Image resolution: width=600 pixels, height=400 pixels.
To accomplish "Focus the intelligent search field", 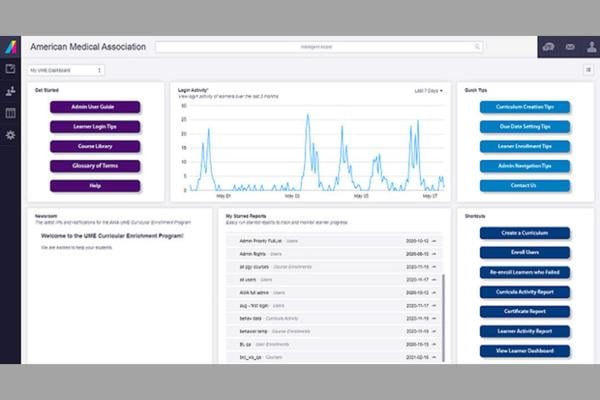I will 318,47.
